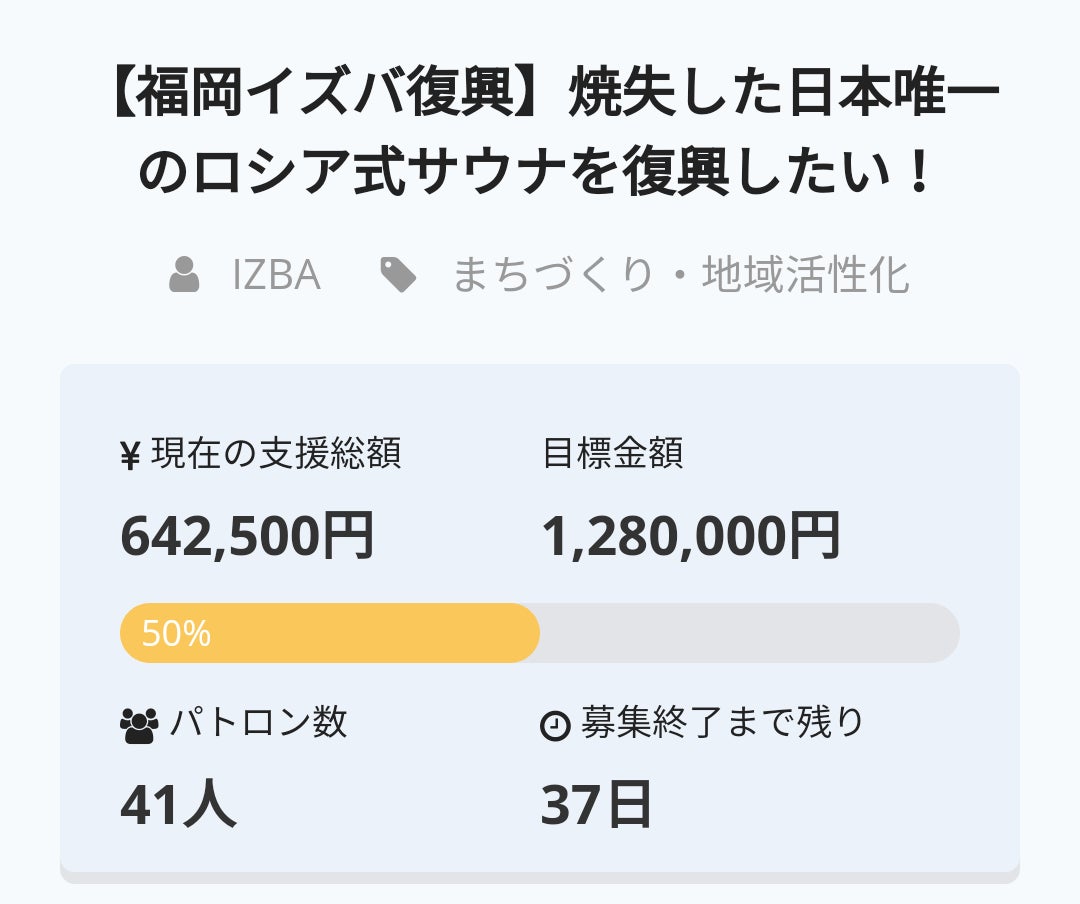Click the second title line starting with のロシア式サウナ
The width and height of the screenshot is (1080, 904).
tap(540, 175)
